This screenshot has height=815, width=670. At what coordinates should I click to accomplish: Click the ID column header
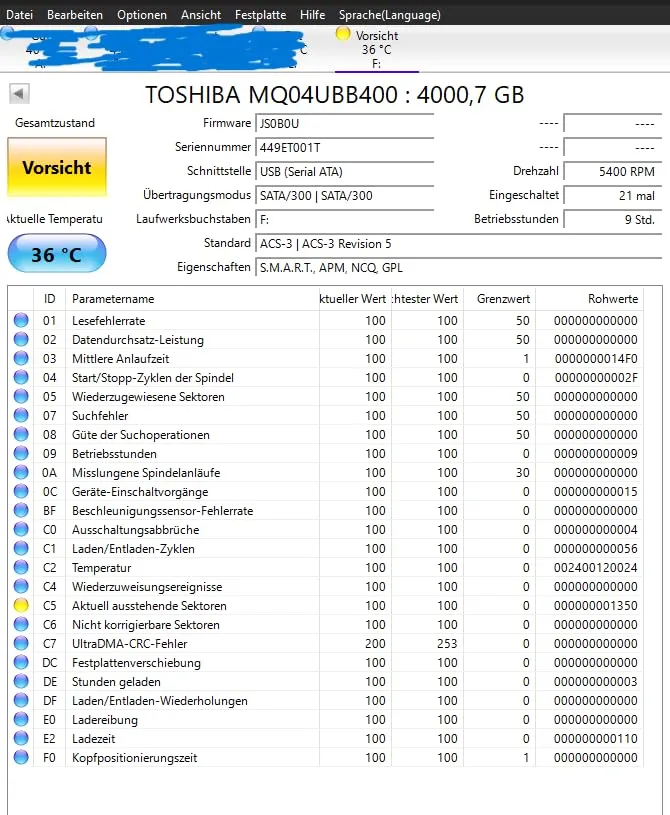[x=49, y=299]
